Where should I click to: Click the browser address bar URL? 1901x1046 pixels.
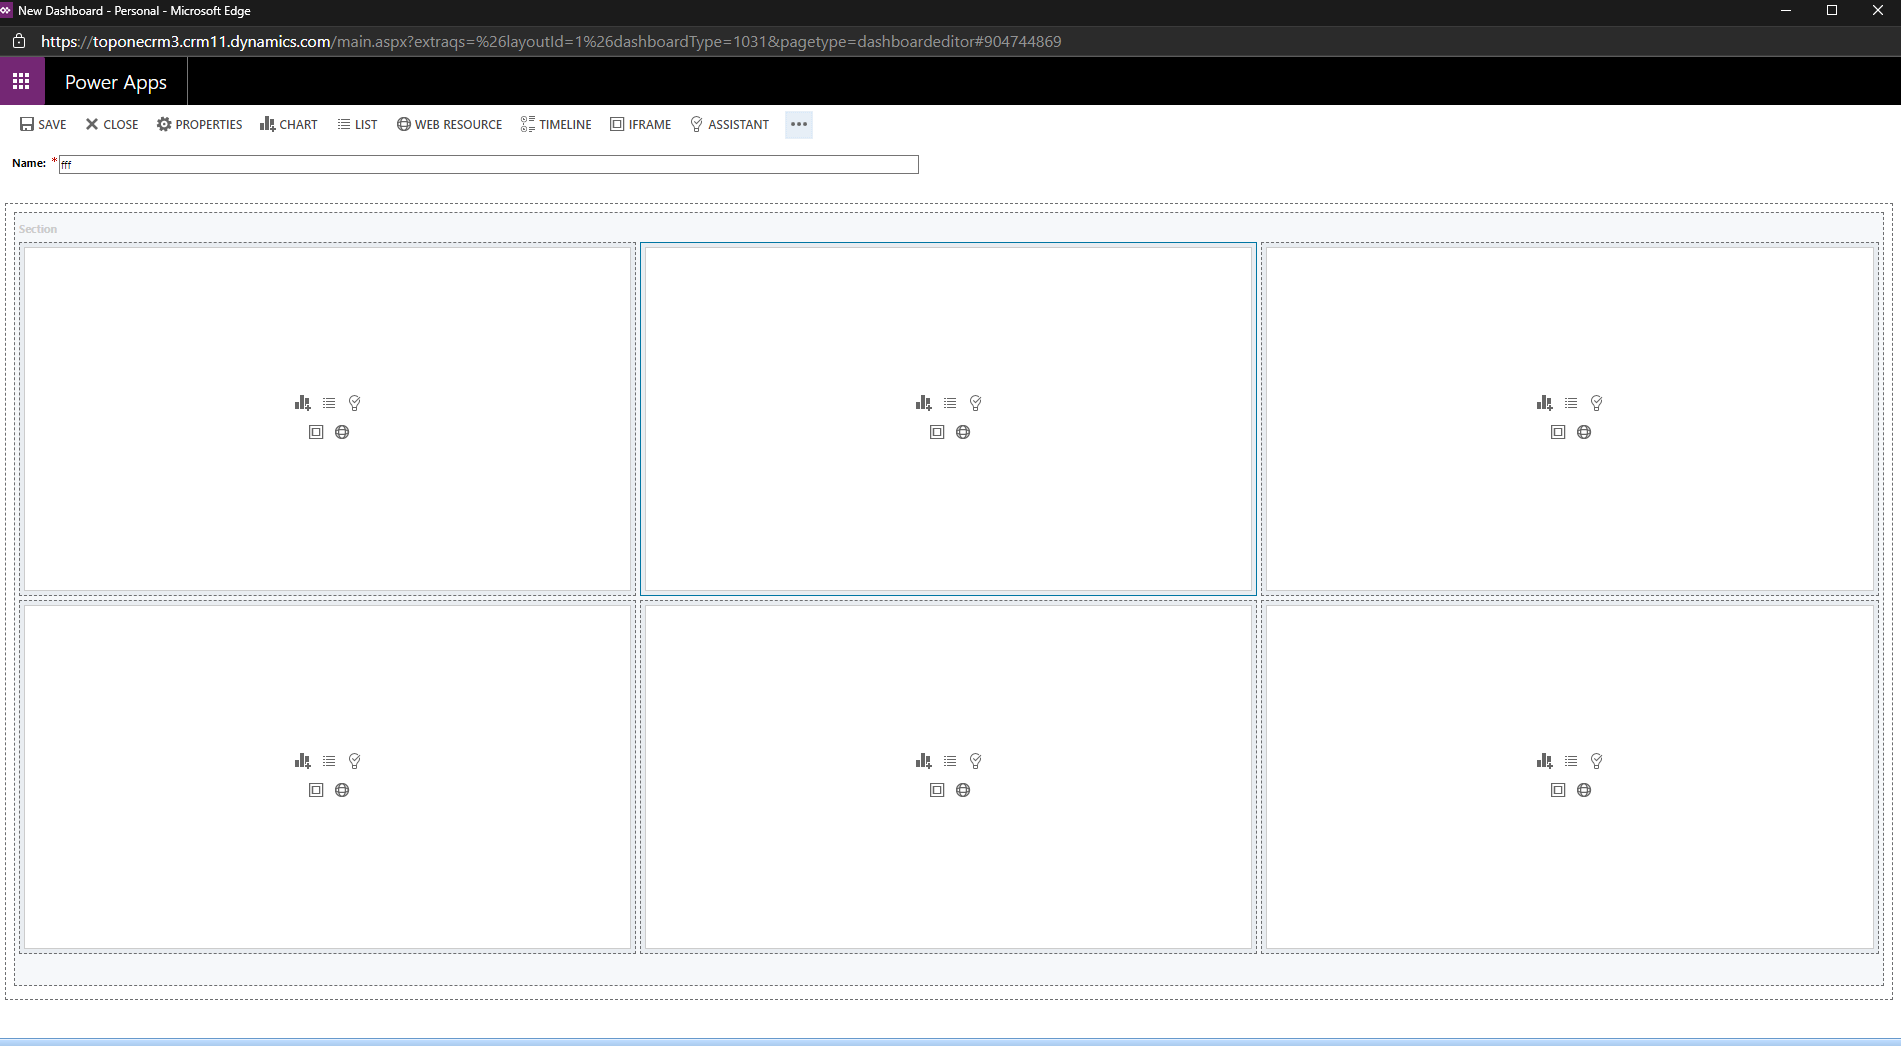(551, 41)
